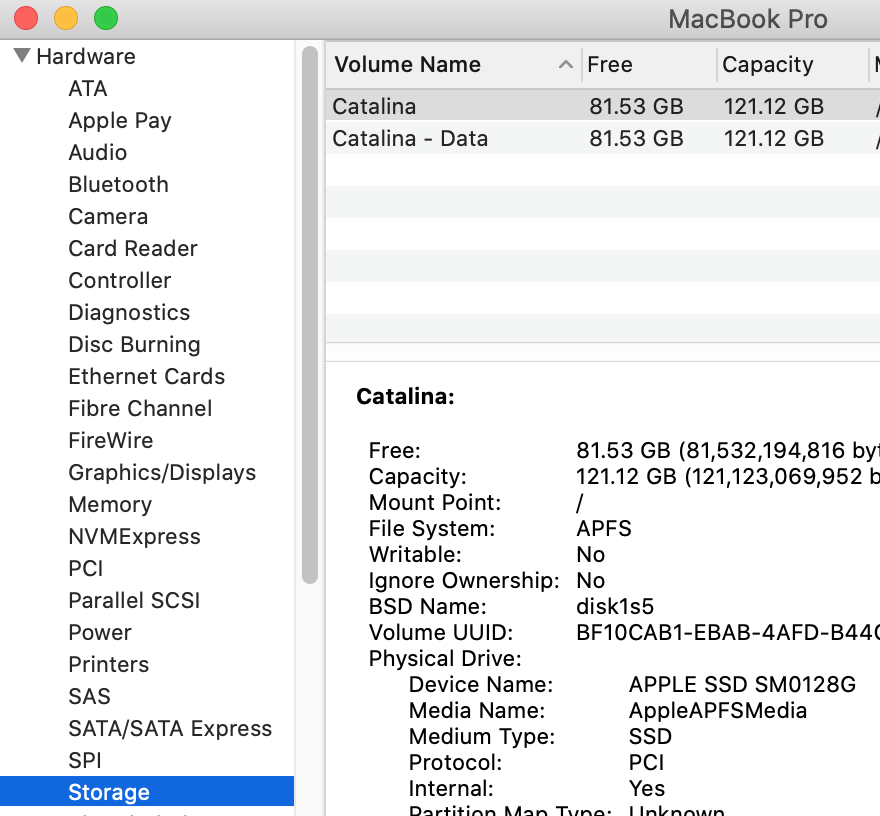
Task: Select the highlighted Storage item
Action: pyautogui.click(x=147, y=792)
